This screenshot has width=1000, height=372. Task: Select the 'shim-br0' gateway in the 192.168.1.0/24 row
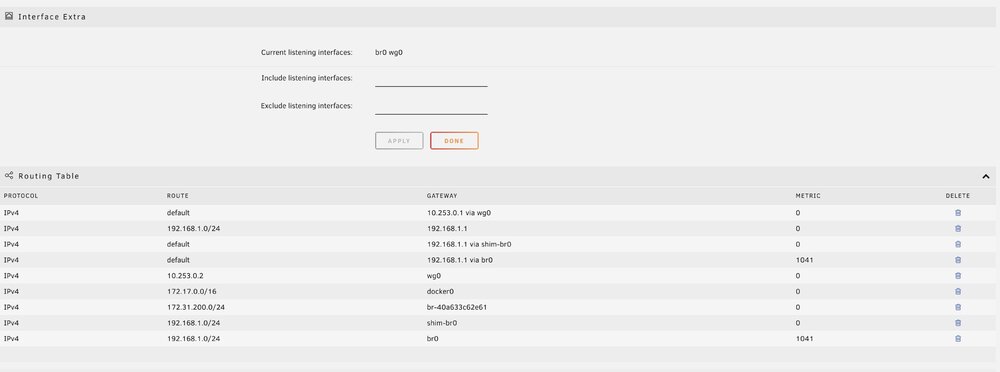[442, 323]
